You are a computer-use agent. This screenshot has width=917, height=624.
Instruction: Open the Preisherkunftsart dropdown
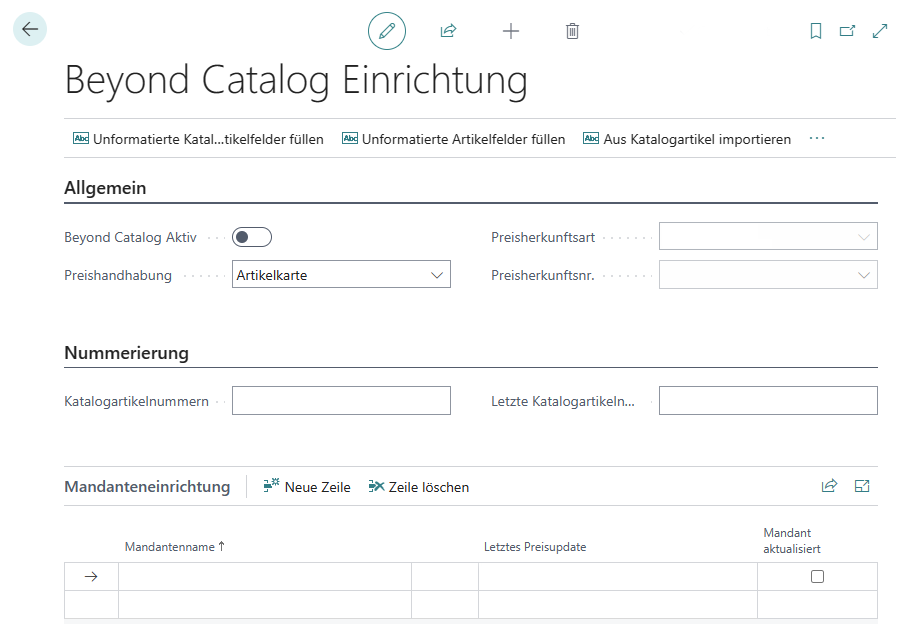point(768,236)
